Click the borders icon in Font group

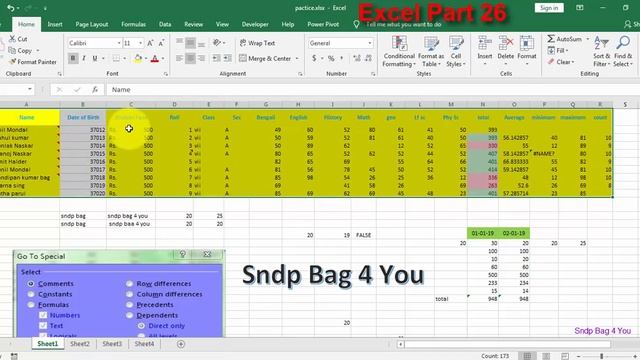tap(116, 58)
